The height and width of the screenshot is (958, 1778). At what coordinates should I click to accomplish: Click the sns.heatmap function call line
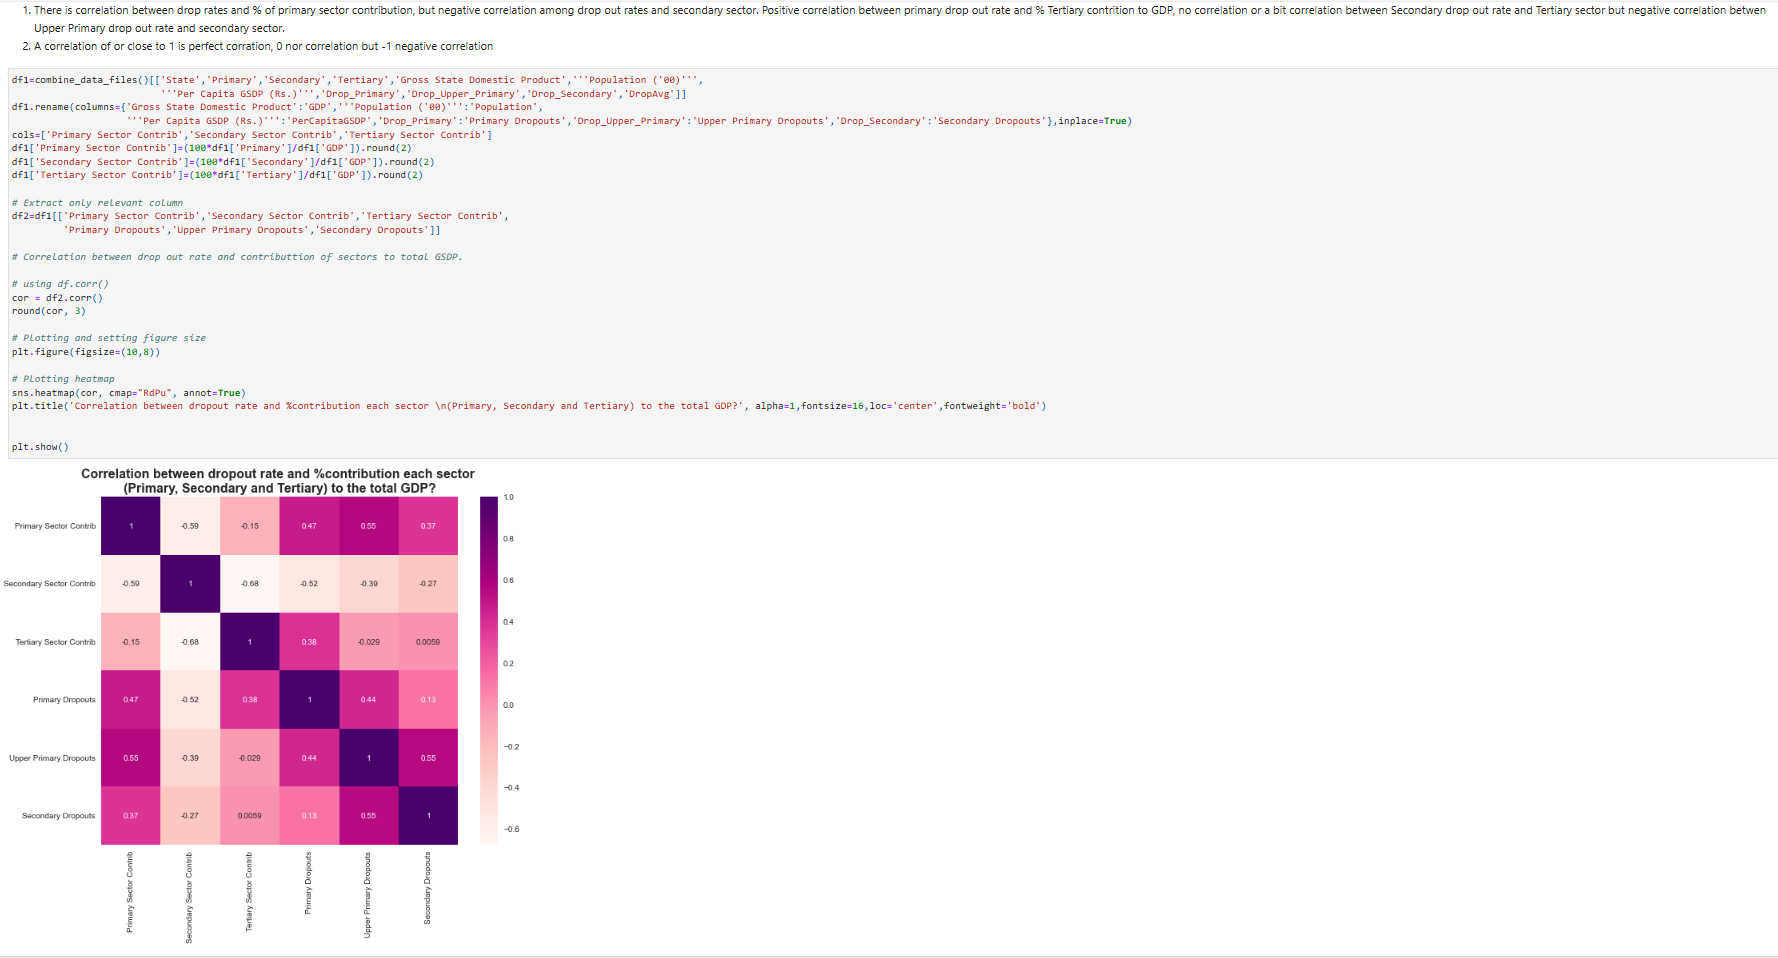tap(127, 392)
